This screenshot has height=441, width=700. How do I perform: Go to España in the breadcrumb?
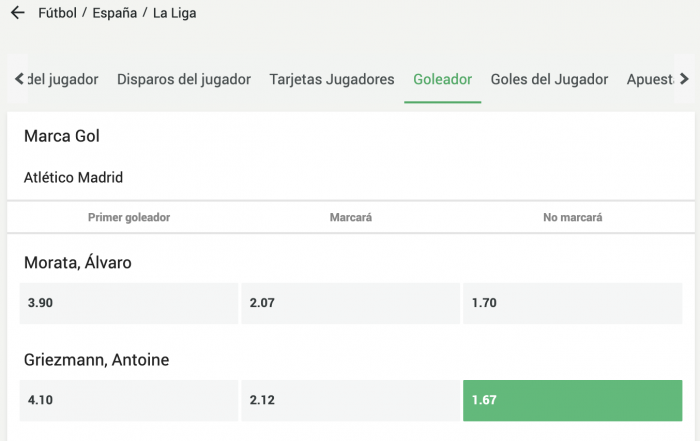[113, 15]
